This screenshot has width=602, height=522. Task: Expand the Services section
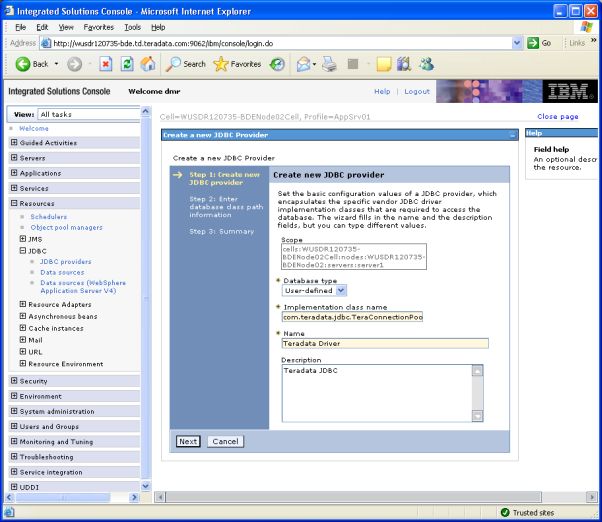tap(14, 188)
